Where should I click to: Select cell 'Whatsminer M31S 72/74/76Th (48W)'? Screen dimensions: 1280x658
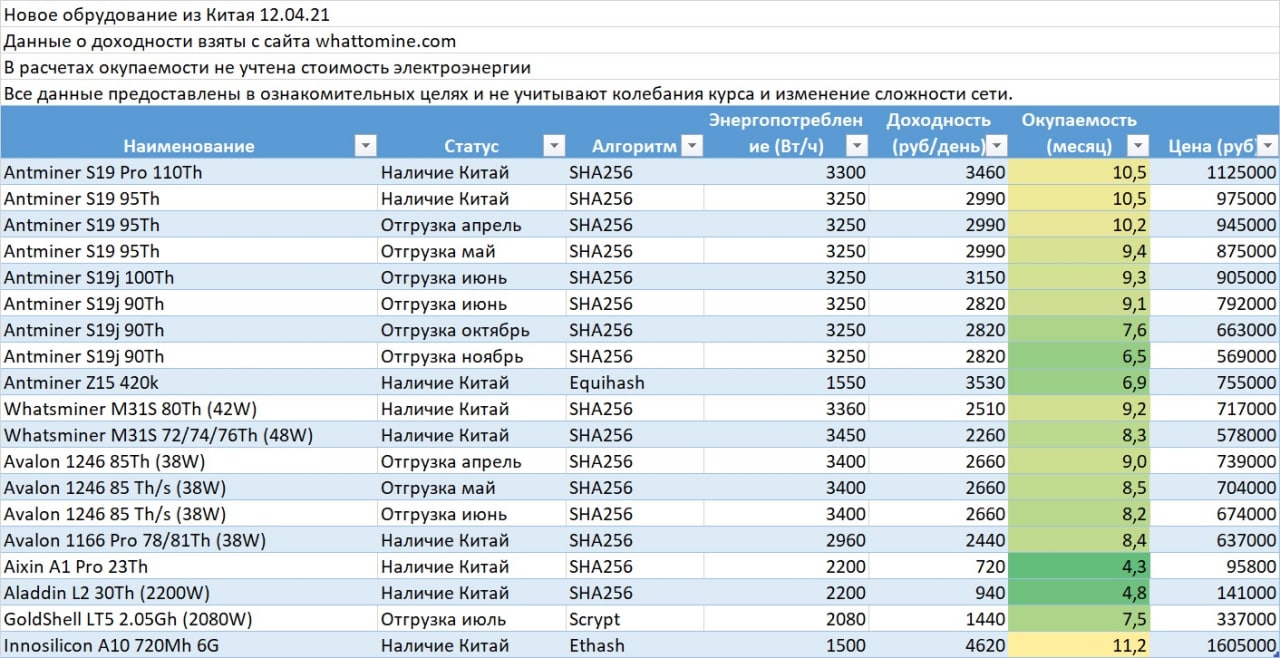(x=189, y=435)
